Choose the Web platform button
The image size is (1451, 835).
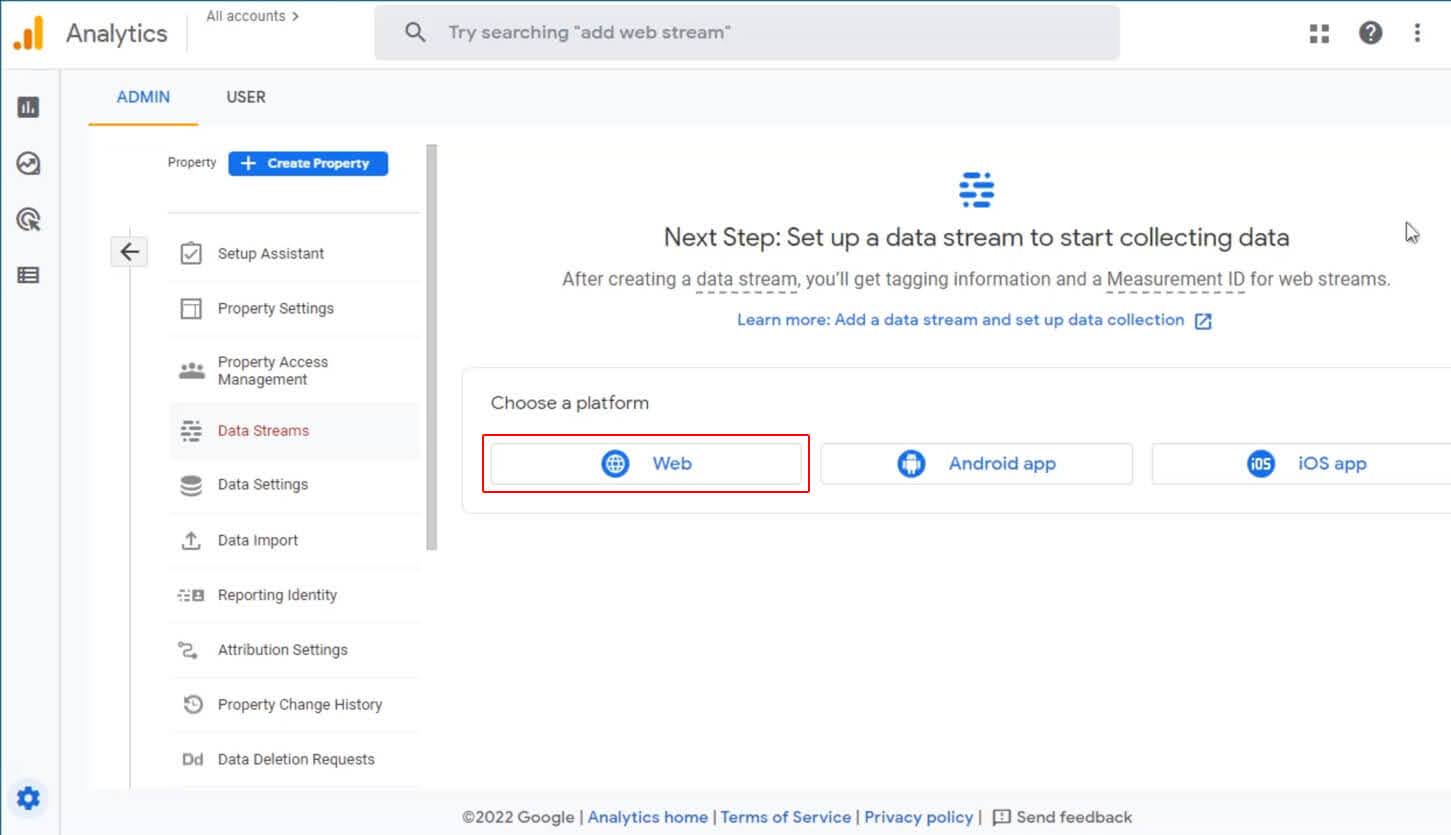point(646,464)
